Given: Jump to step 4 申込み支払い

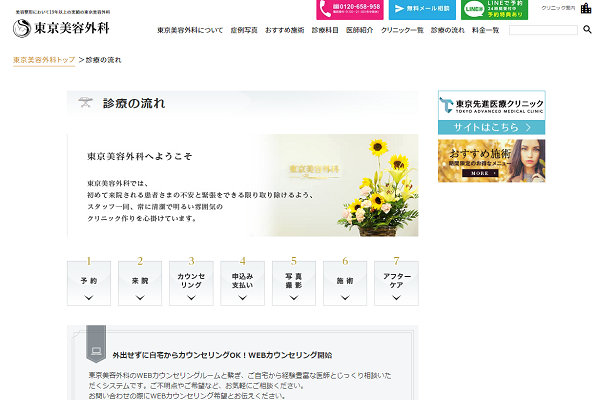Looking at the screenshot, I should (x=243, y=283).
